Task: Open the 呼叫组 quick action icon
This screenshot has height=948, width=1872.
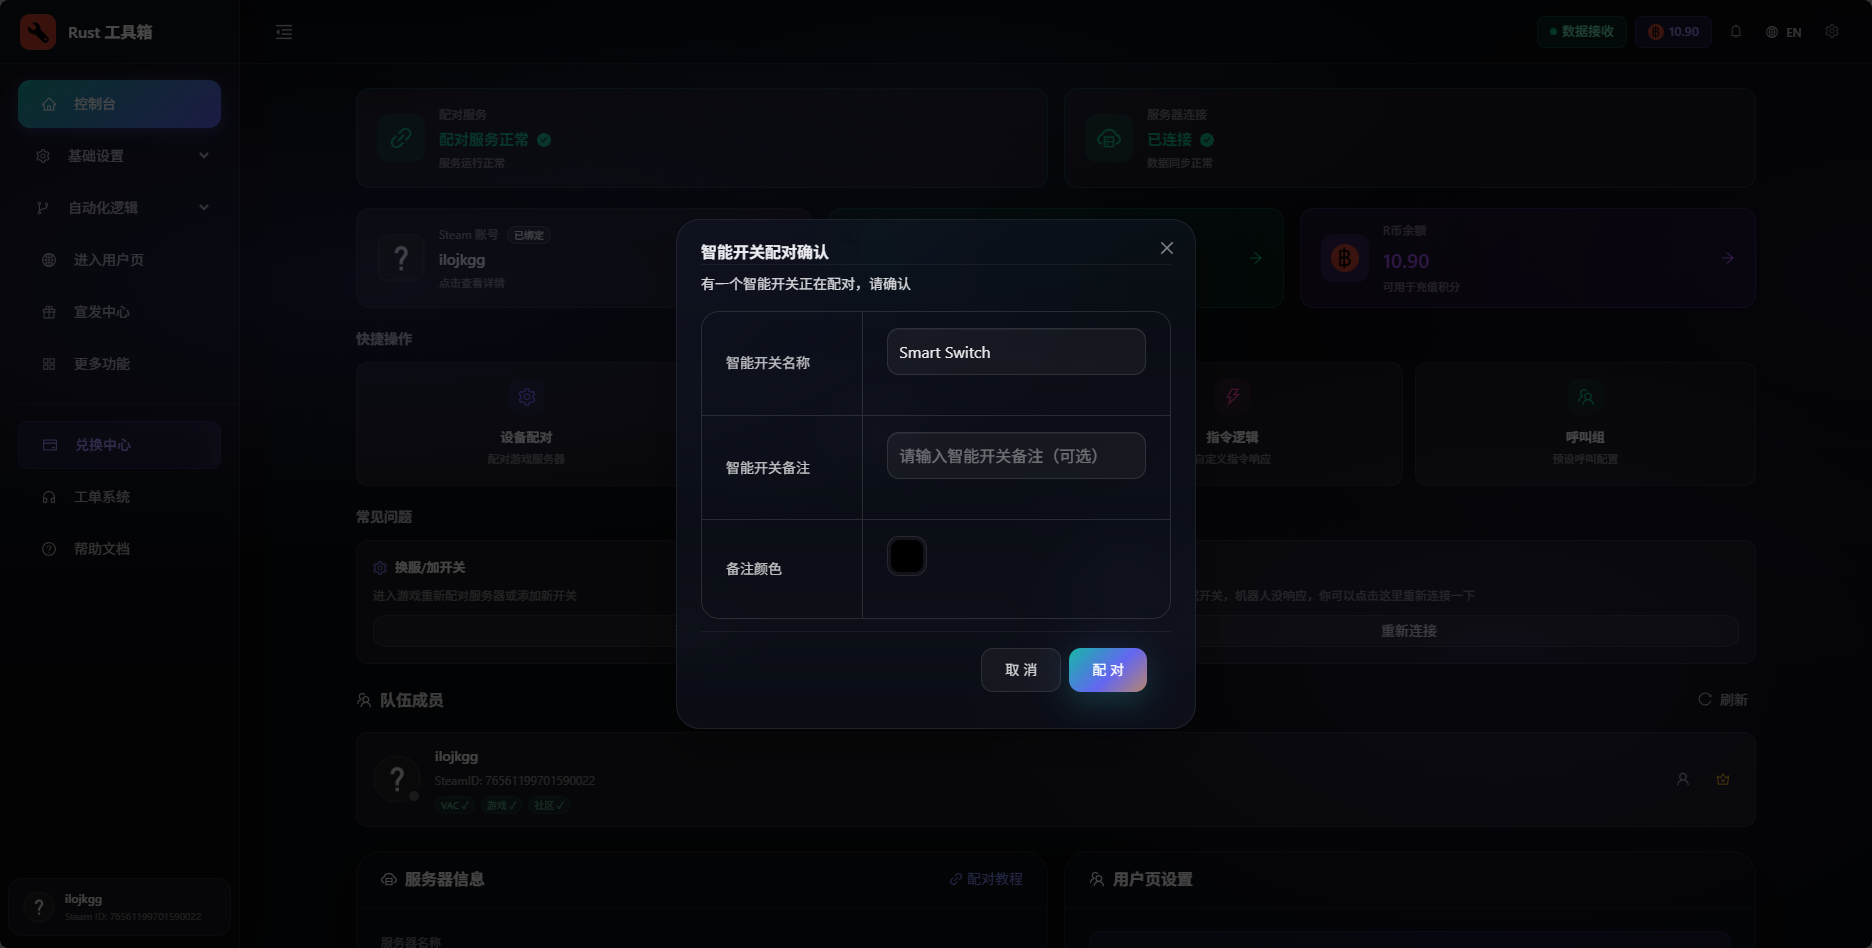Action: coord(1585,397)
